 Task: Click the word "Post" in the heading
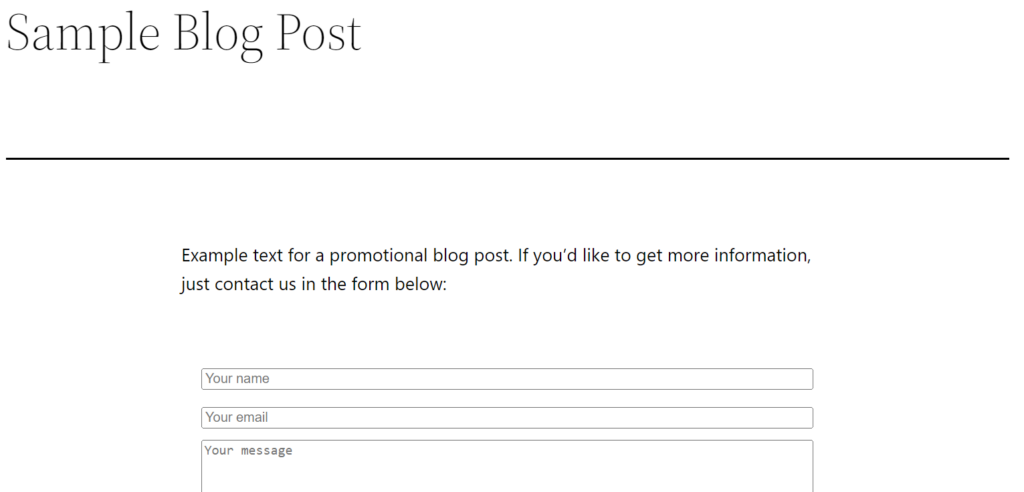tap(318, 34)
